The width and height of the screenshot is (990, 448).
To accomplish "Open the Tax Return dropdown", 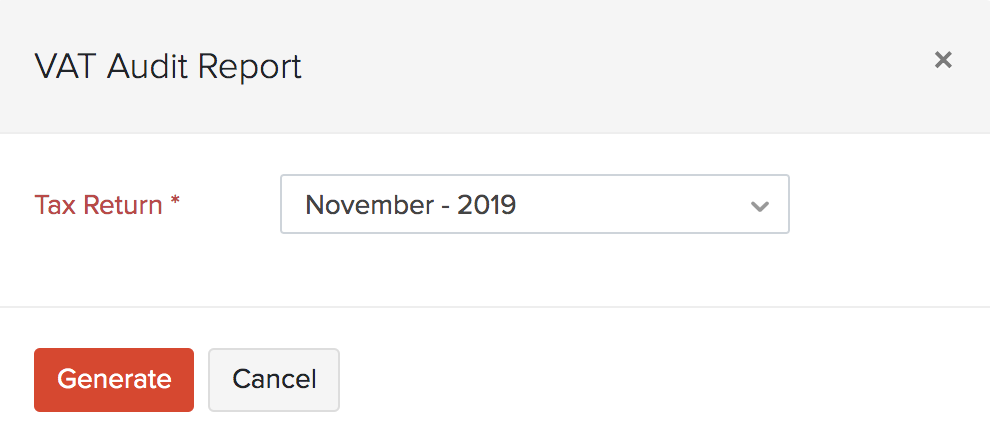I will (x=534, y=205).
